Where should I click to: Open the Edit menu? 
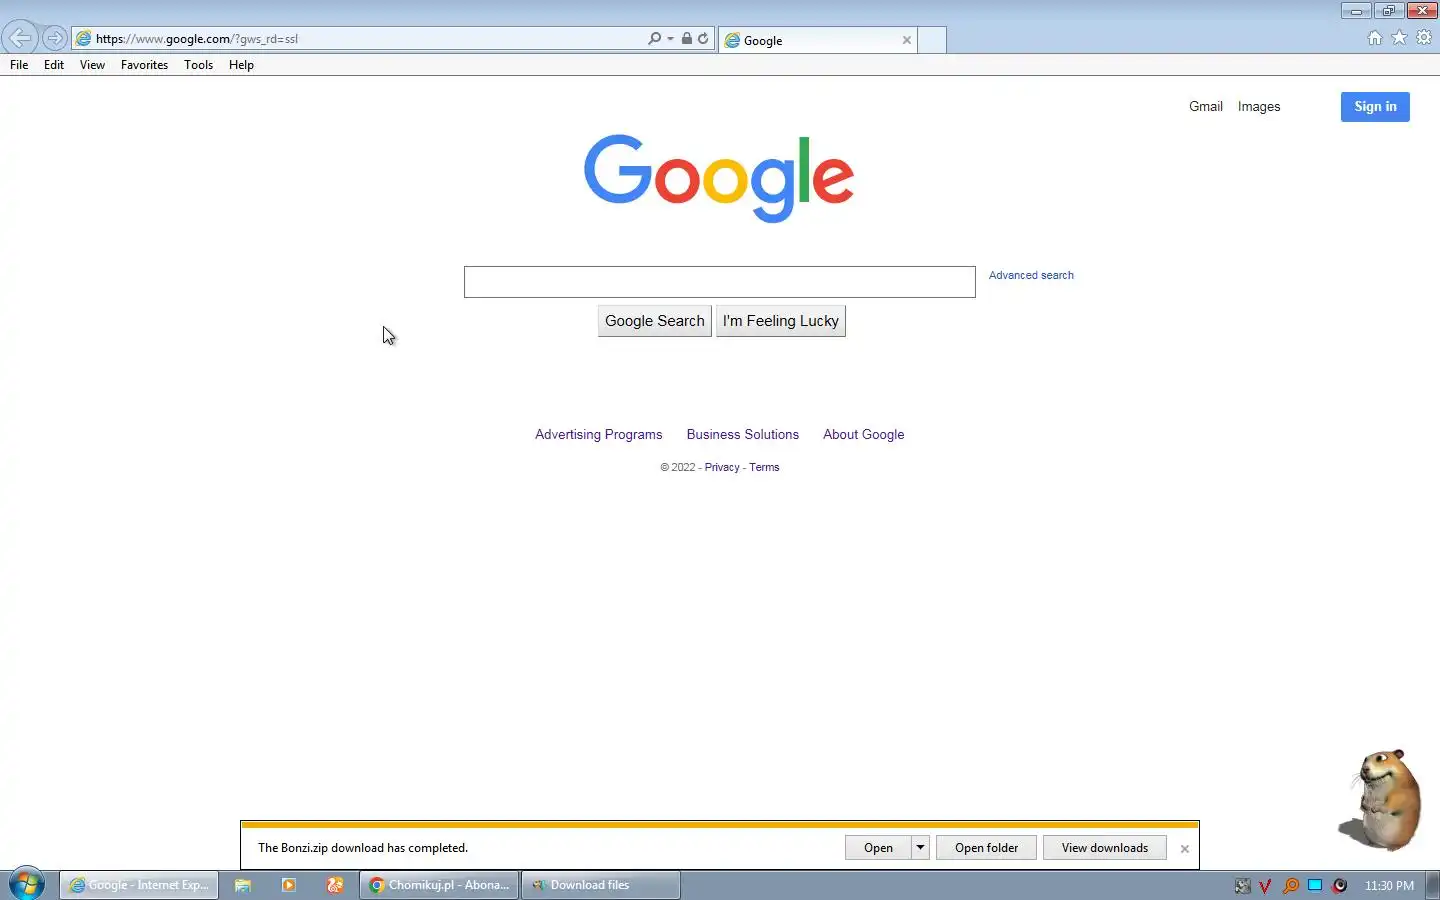click(x=54, y=65)
